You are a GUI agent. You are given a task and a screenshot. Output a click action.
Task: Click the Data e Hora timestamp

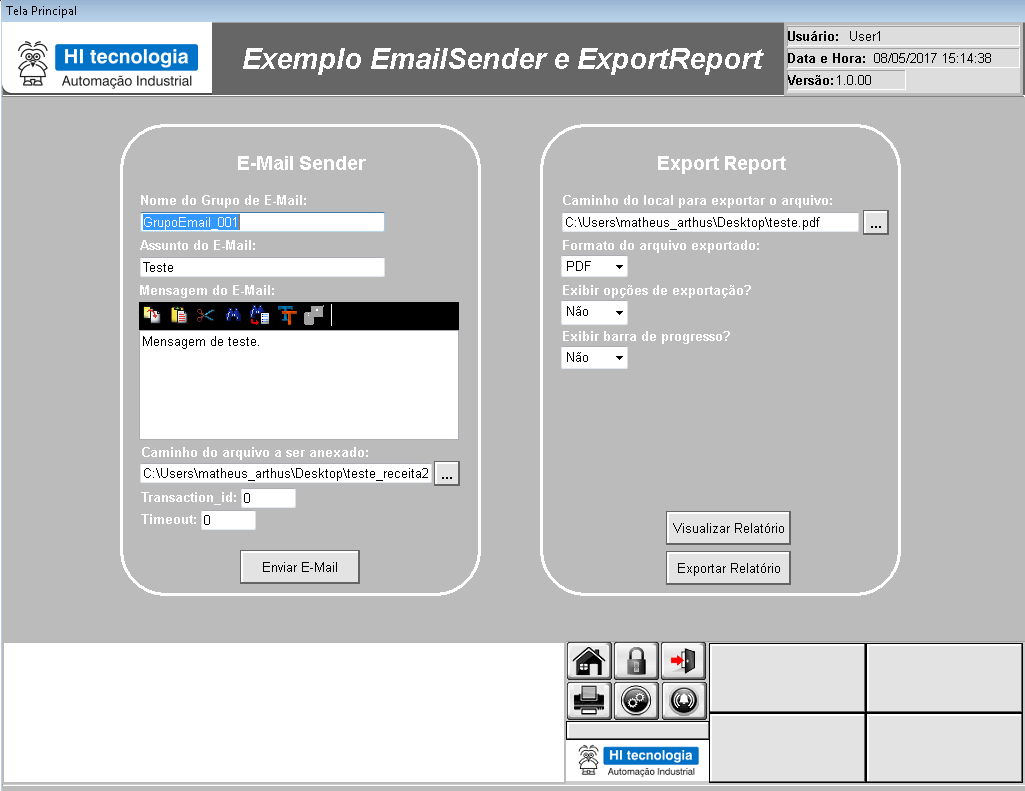click(x=932, y=58)
